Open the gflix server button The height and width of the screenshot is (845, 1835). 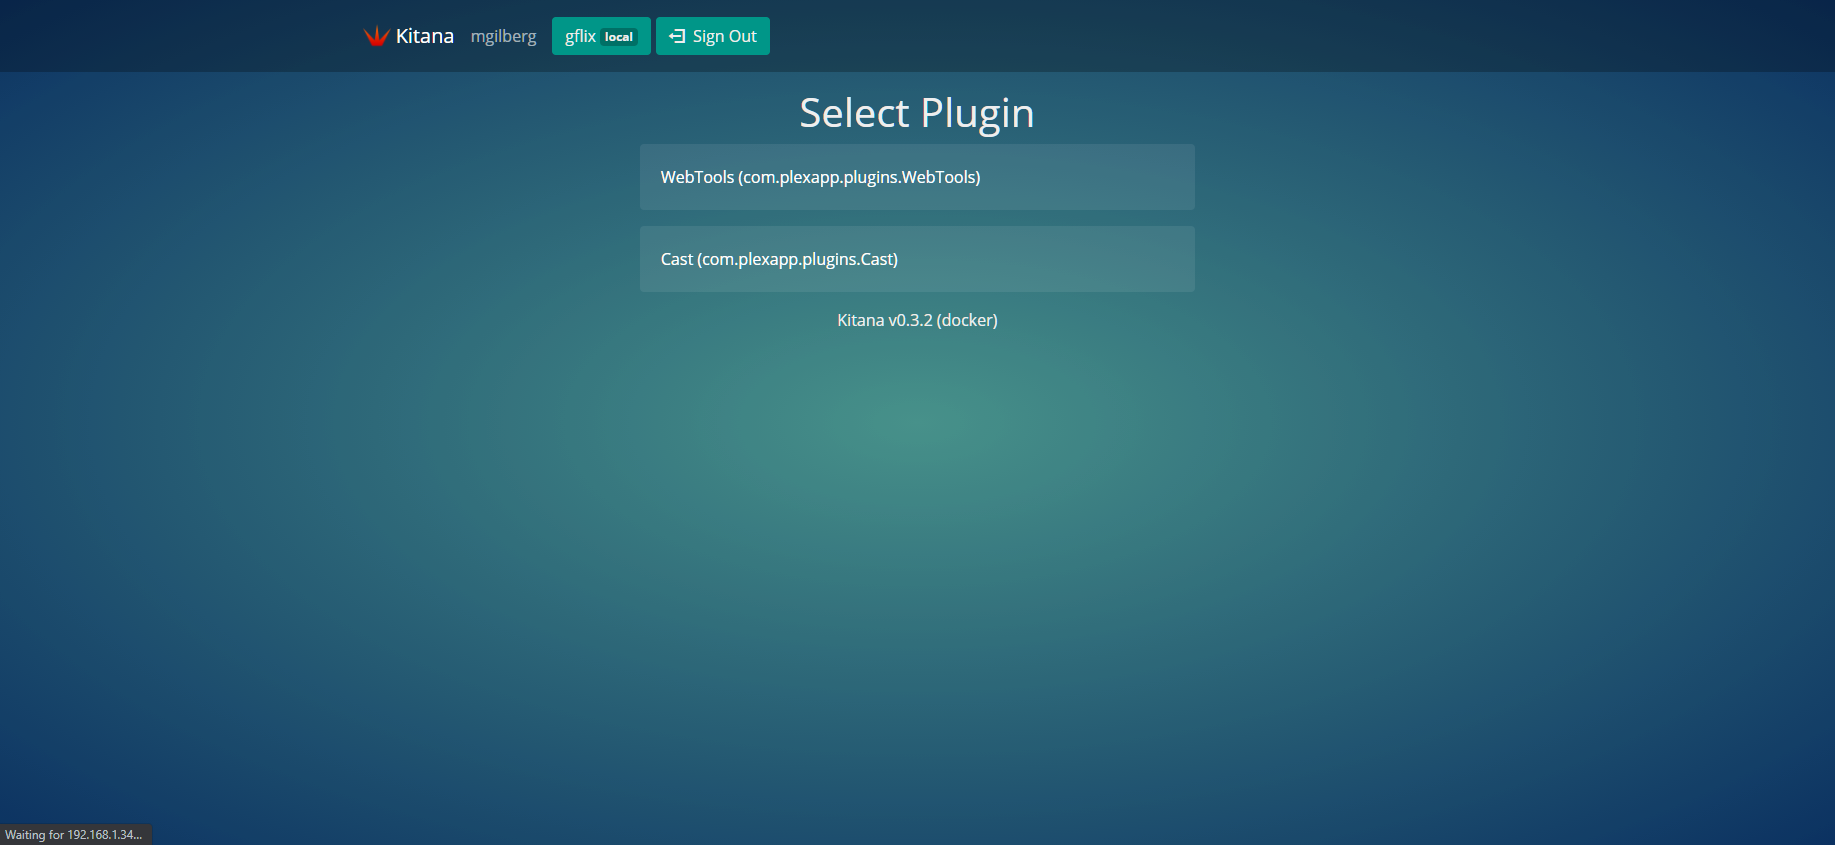point(580,36)
